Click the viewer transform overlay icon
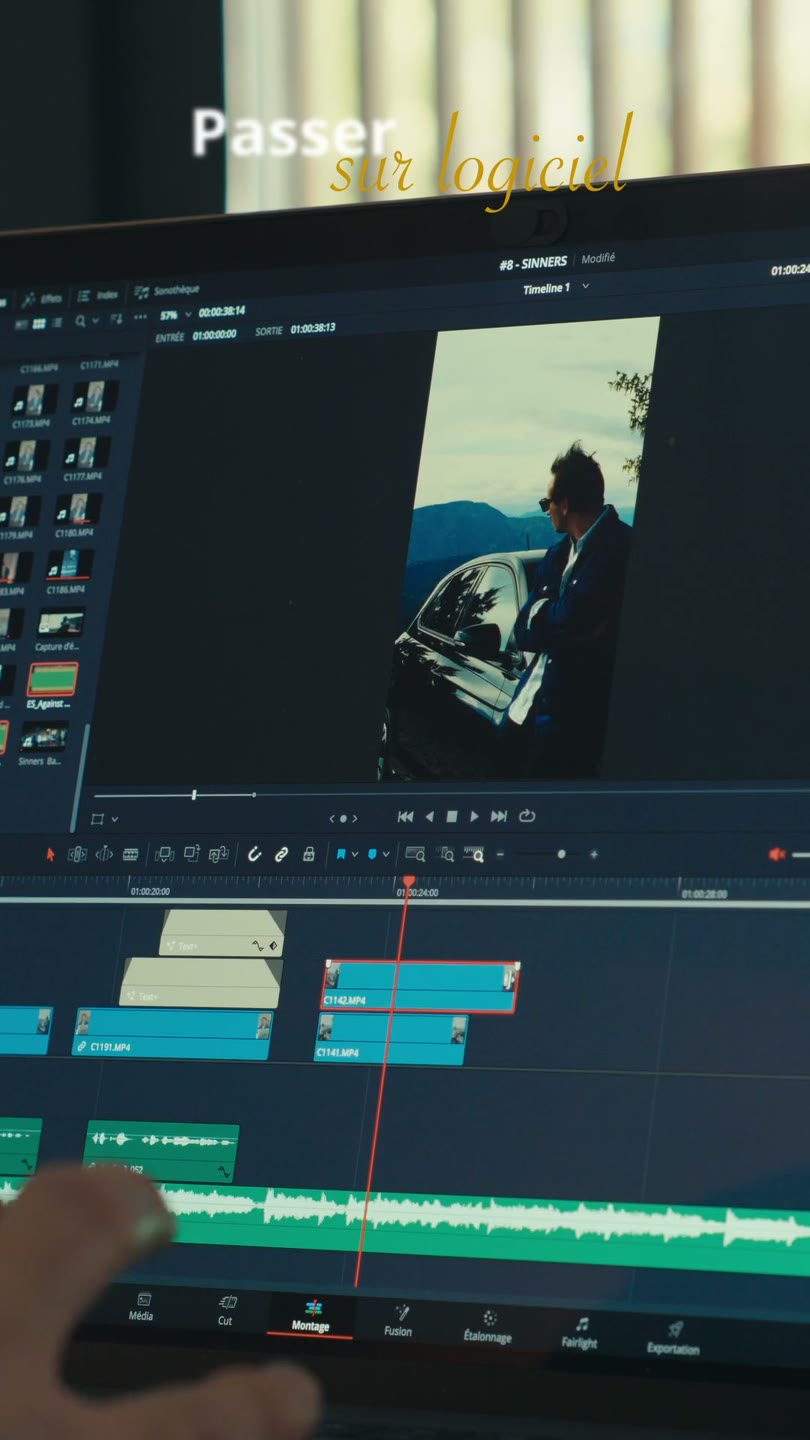Viewport: 810px width, 1440px height. click(97, 819)
